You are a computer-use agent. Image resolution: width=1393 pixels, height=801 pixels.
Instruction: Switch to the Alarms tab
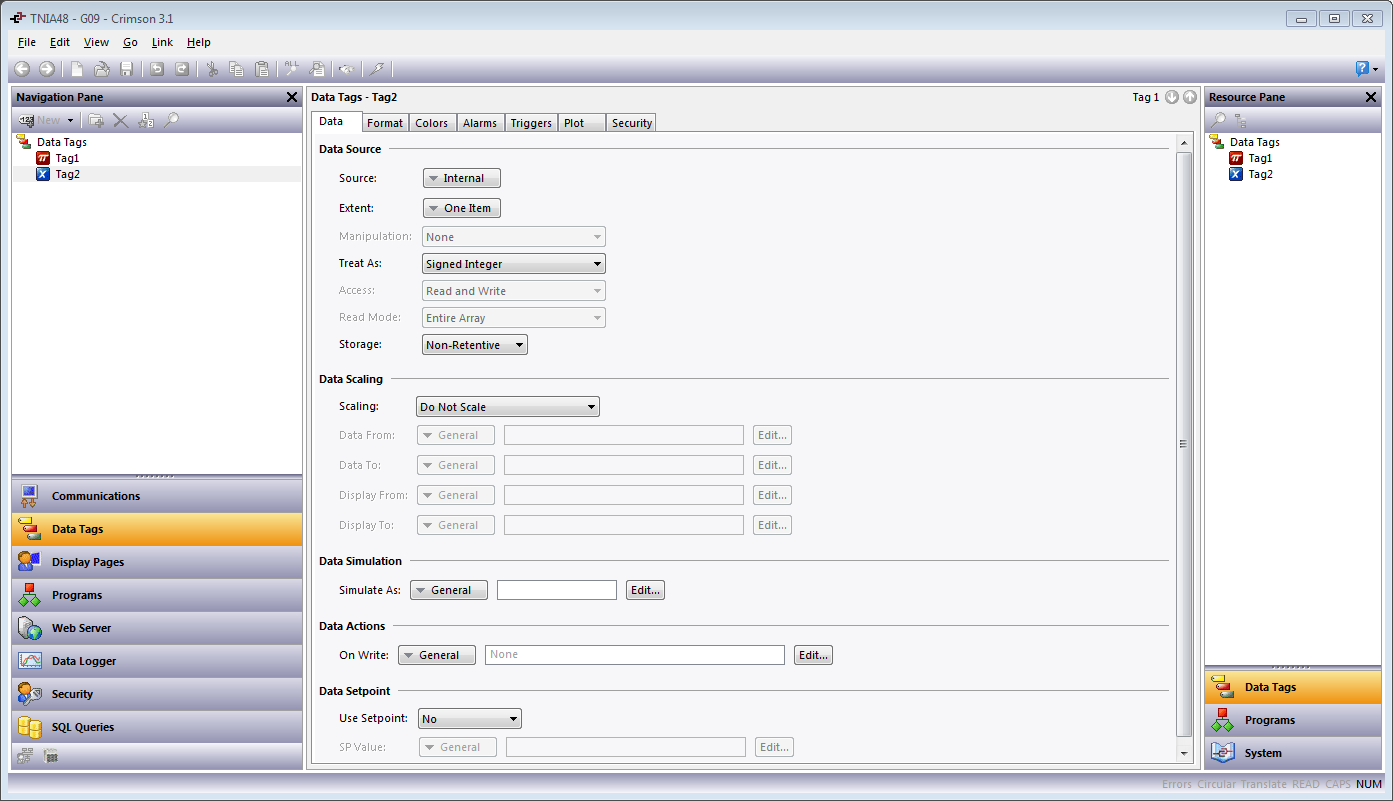click(x=480, y=123)
